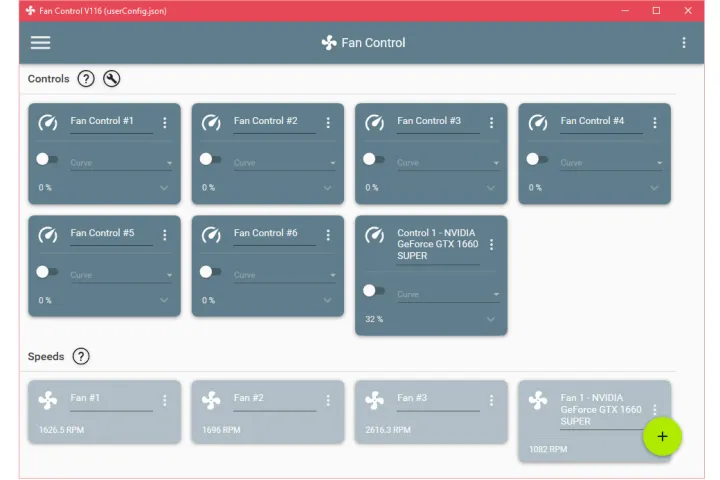Click the gauge icon on Fan Control #4

pos(538,123)
